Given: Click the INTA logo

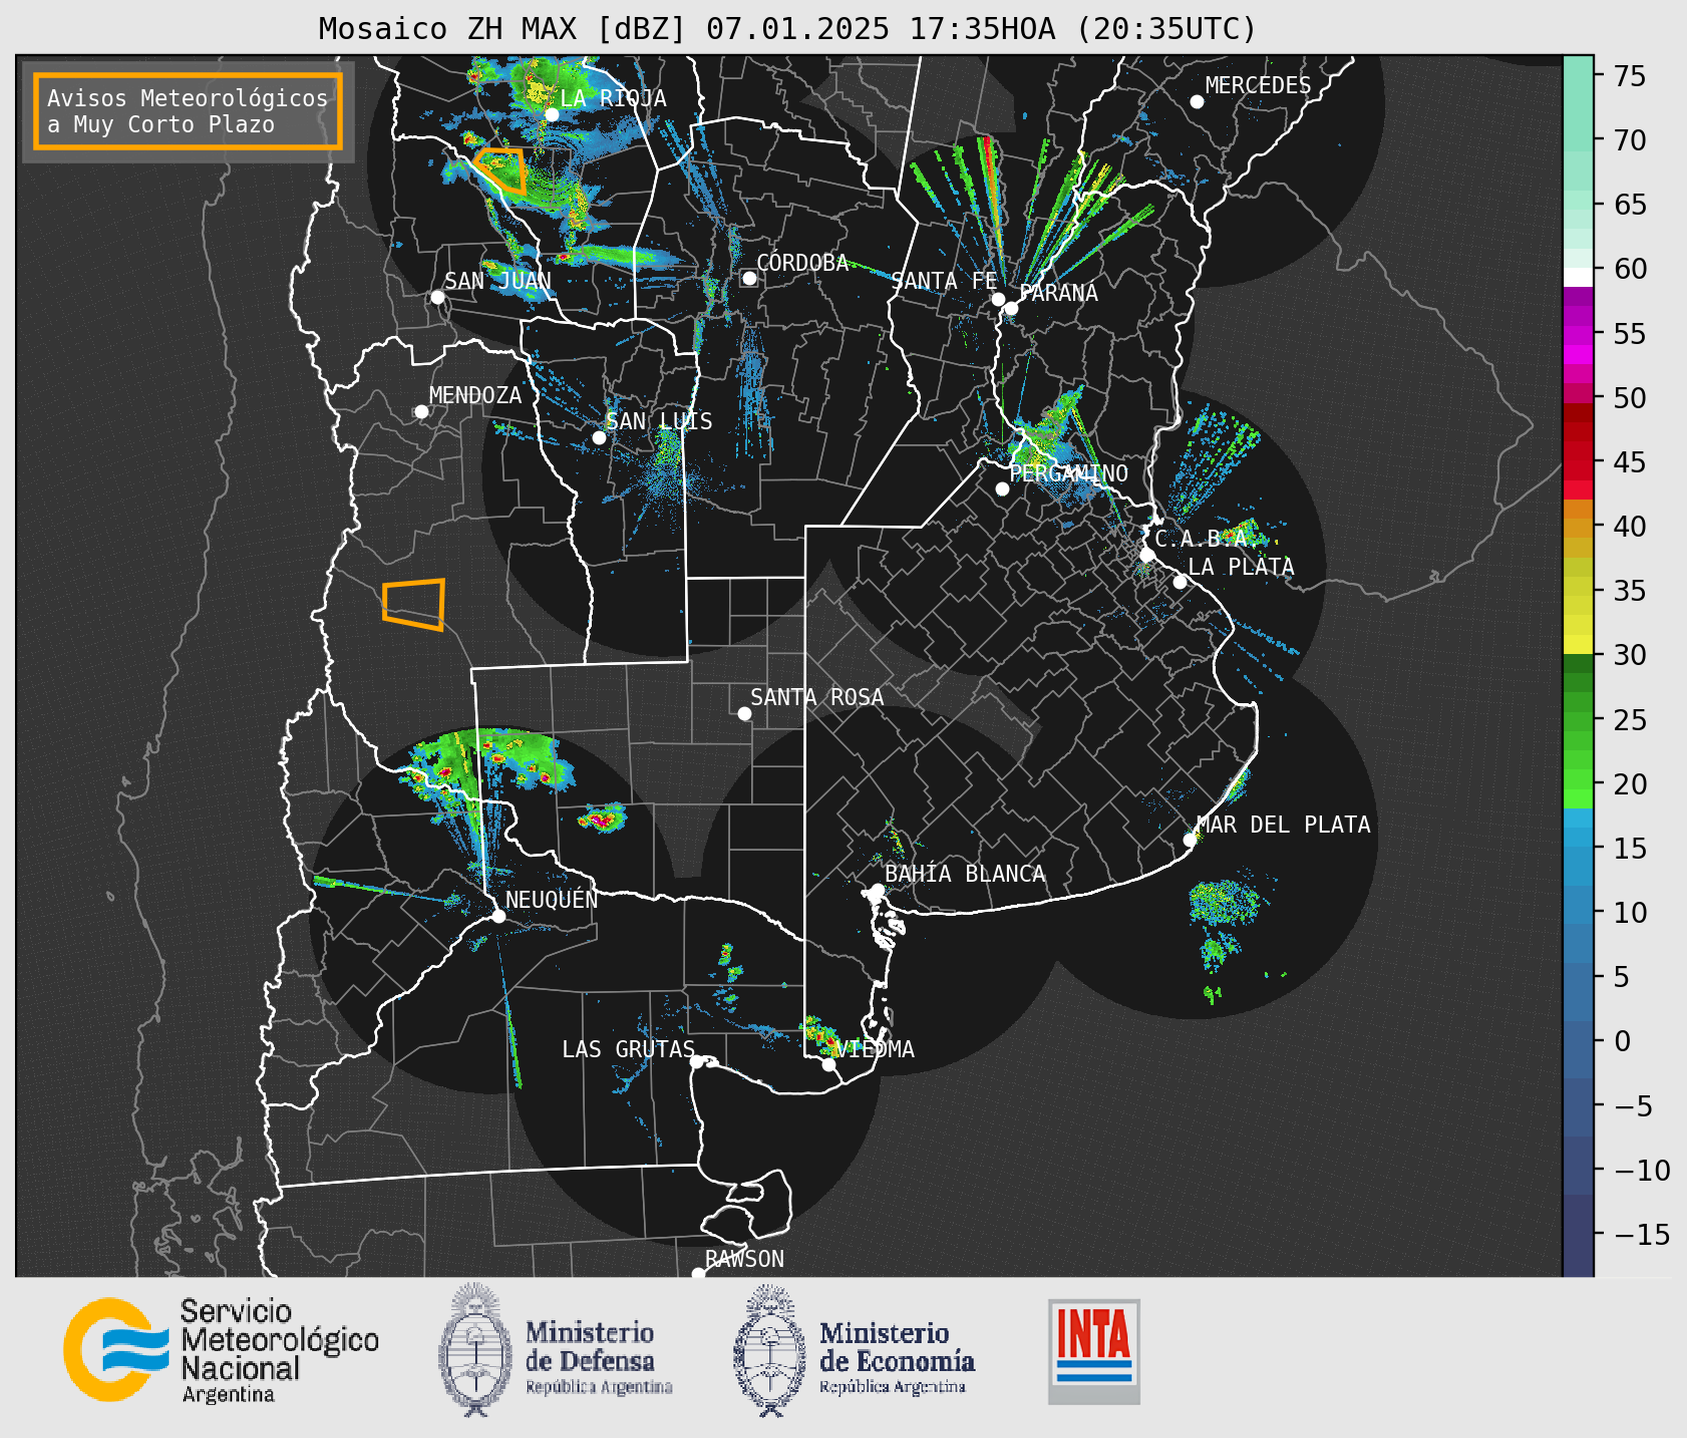Looking at the screenshot, I should point(1094,1351).
